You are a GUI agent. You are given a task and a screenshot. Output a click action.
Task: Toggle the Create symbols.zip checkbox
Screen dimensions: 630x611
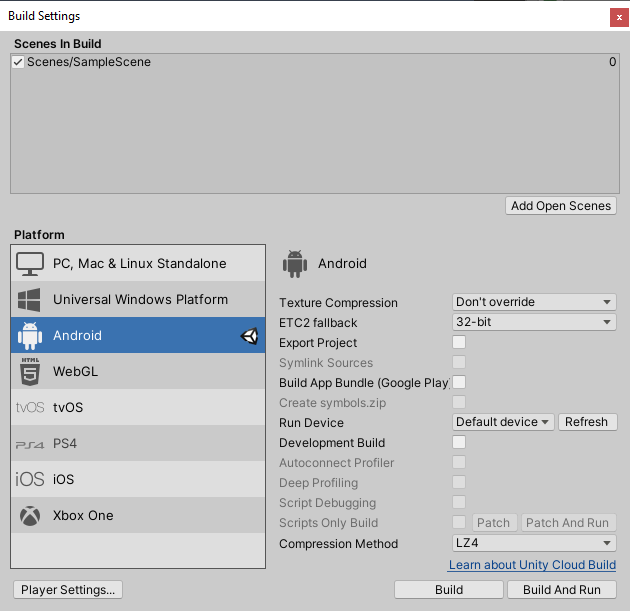pyautogui.click(x=459, y=402)
